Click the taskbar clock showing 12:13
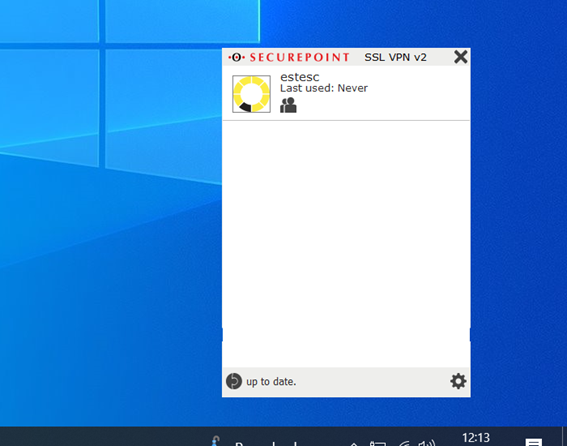Viewport: 567px width, 446px height. (476, 438)
